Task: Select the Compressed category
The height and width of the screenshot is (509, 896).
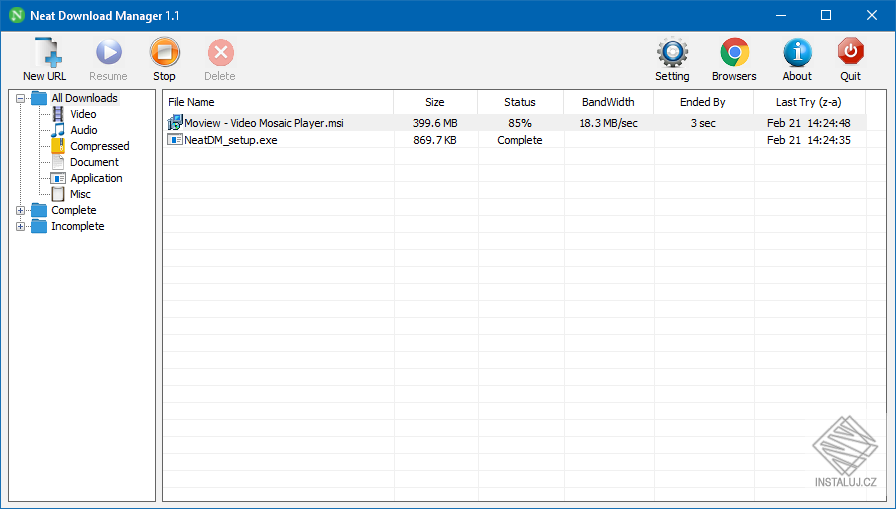Action: (x=99, y=146)
